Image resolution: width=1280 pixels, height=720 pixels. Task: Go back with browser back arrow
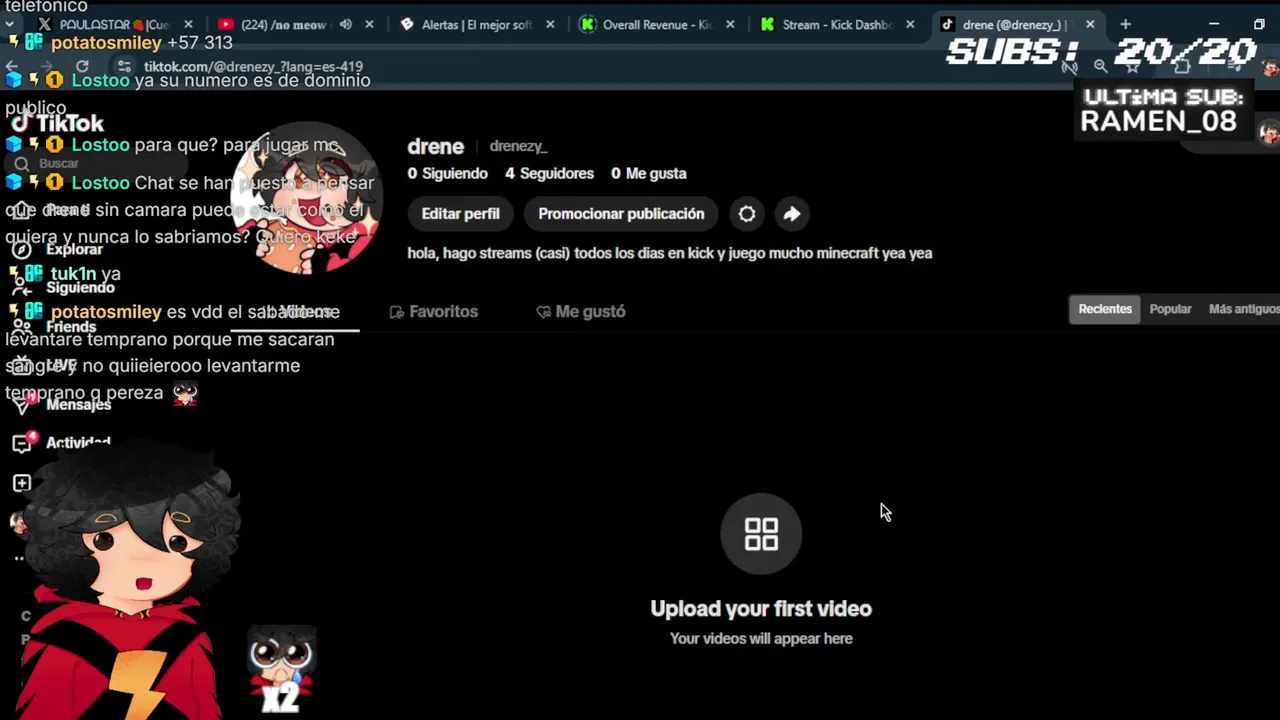click(x=13, y=67)
